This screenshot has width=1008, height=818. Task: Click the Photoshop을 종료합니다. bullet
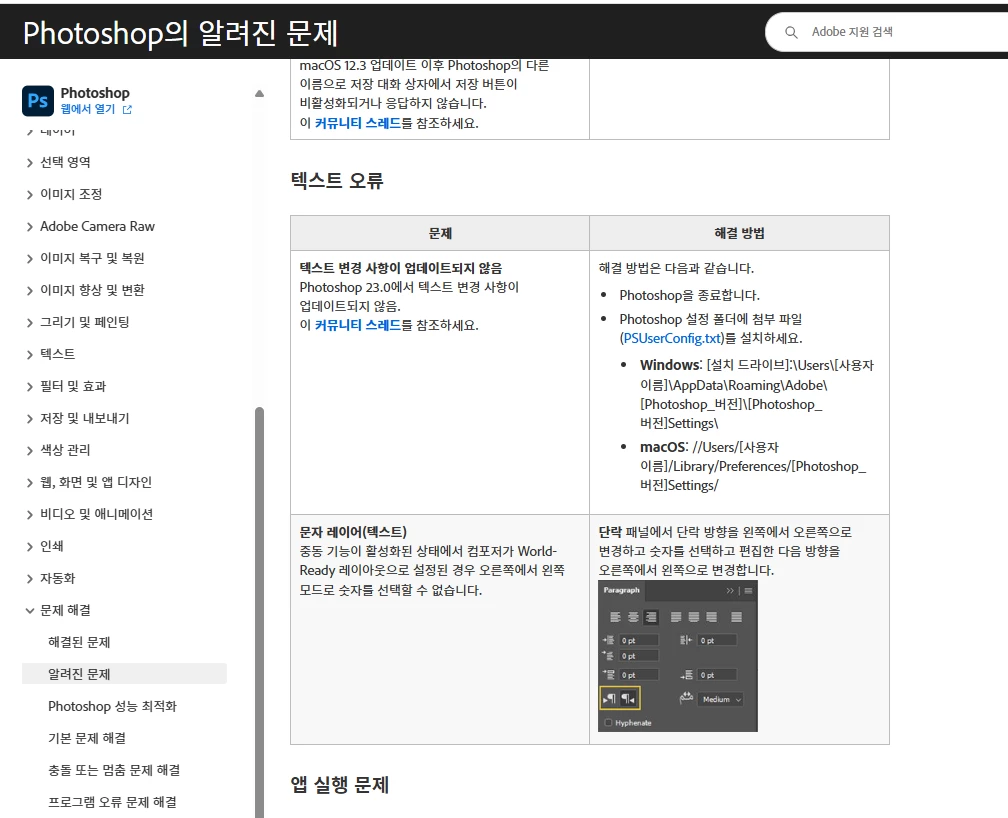coord(689,295)
